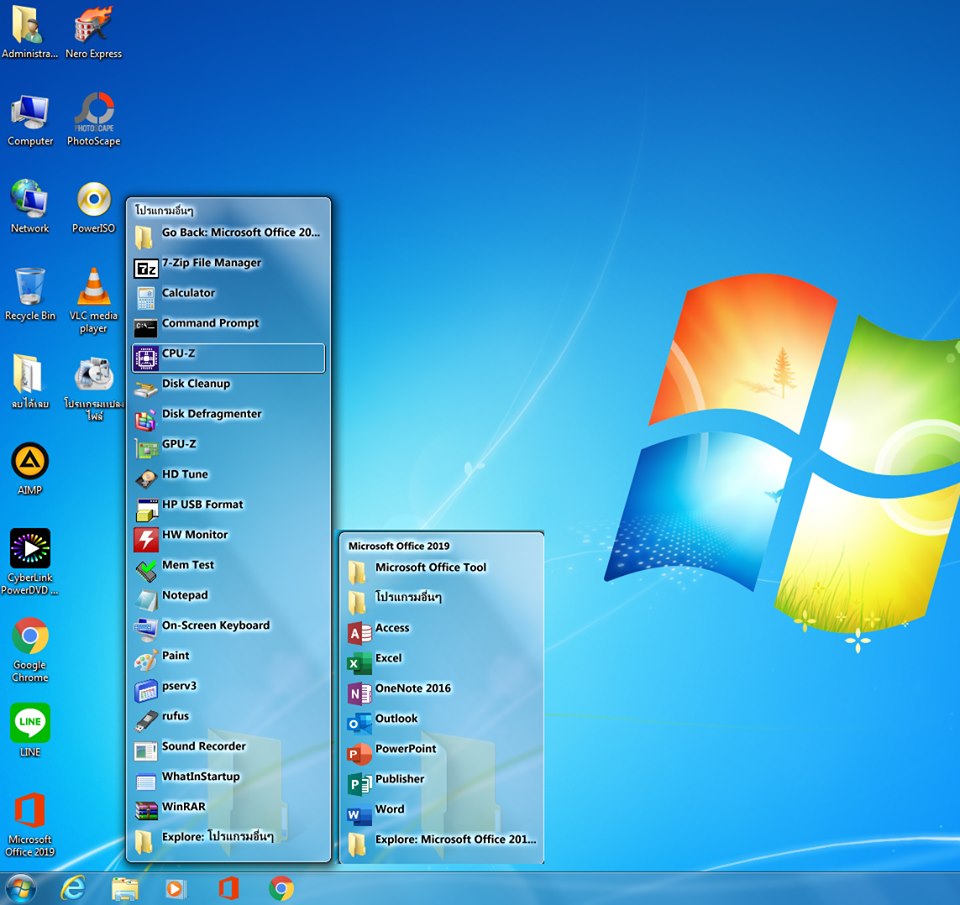Launch the LINE desktop app

tap(29, 730)
